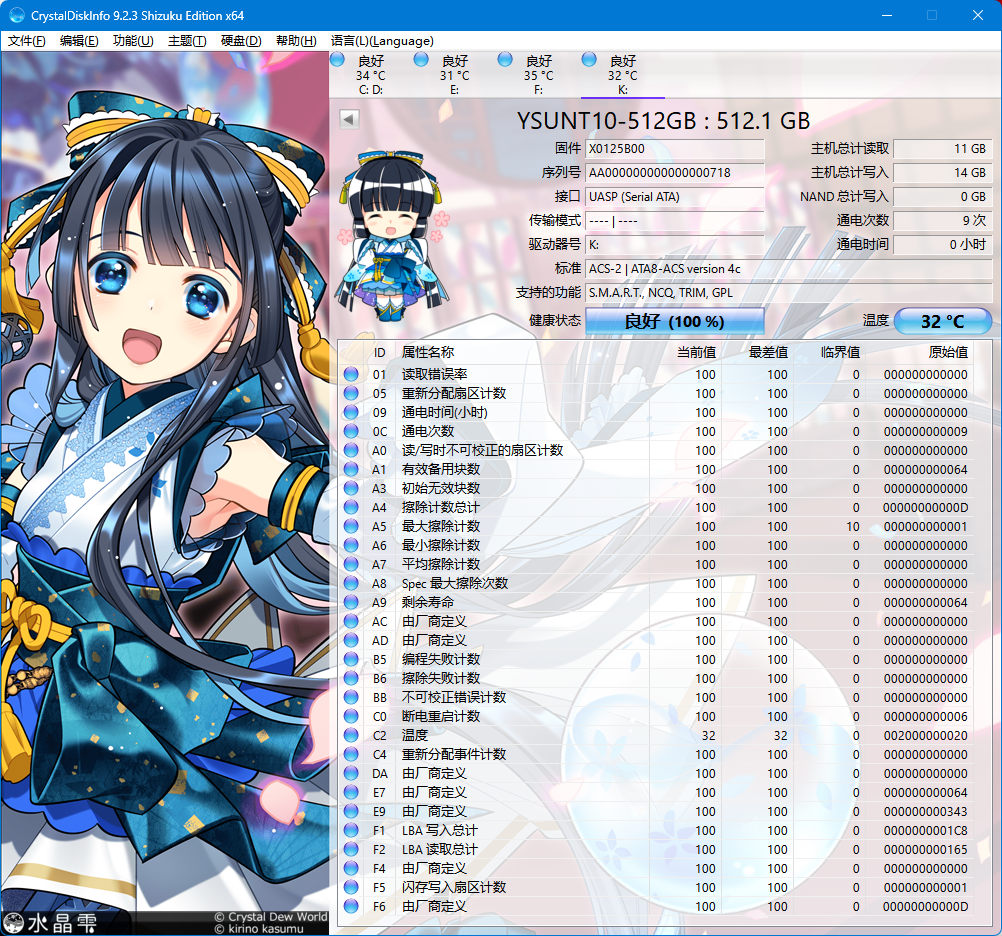Click the 固件 firmware value field
This screenshot has width=1002, height=936.
click(x=674, y=149)
